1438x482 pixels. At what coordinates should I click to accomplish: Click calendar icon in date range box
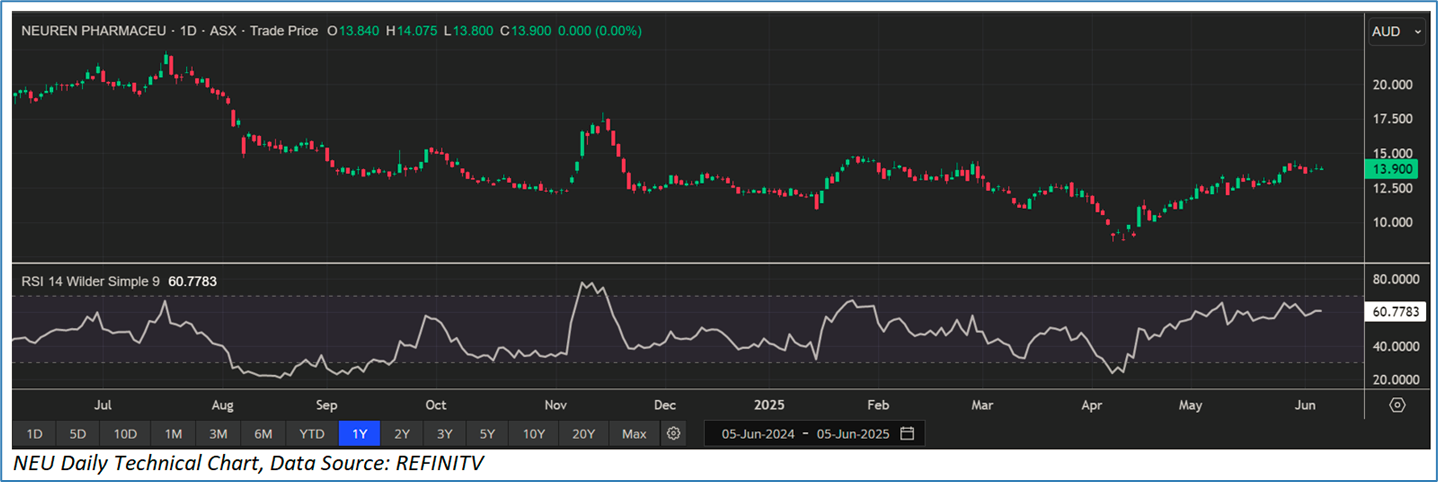click(907, 434)
